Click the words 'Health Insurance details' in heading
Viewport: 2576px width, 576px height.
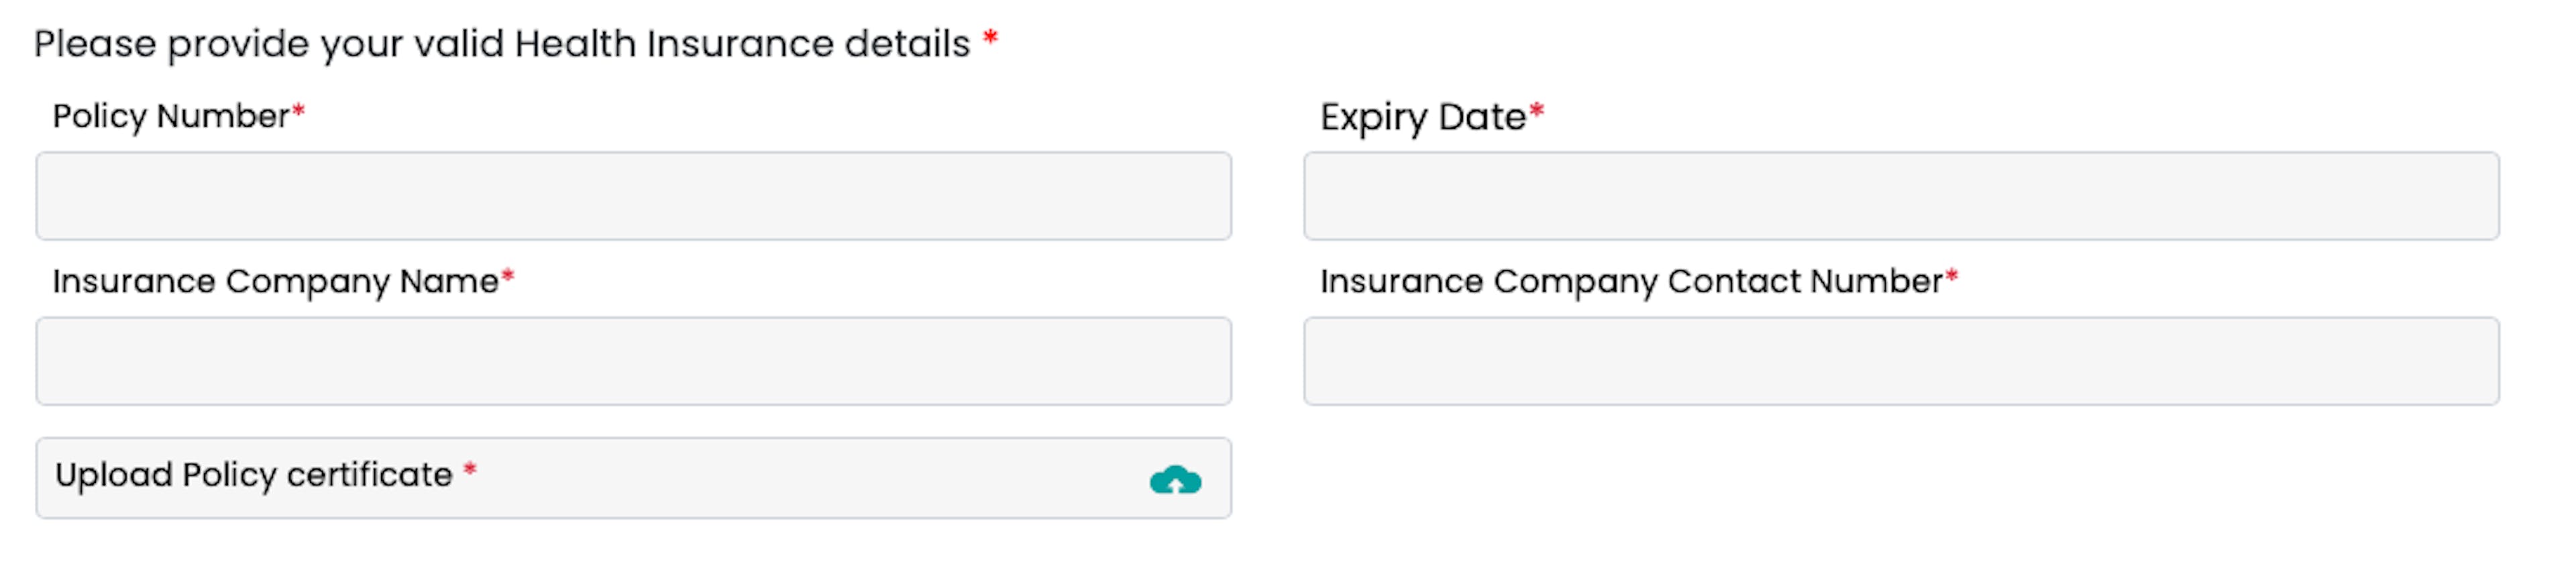pyautogui.click(x=742, y=44)
